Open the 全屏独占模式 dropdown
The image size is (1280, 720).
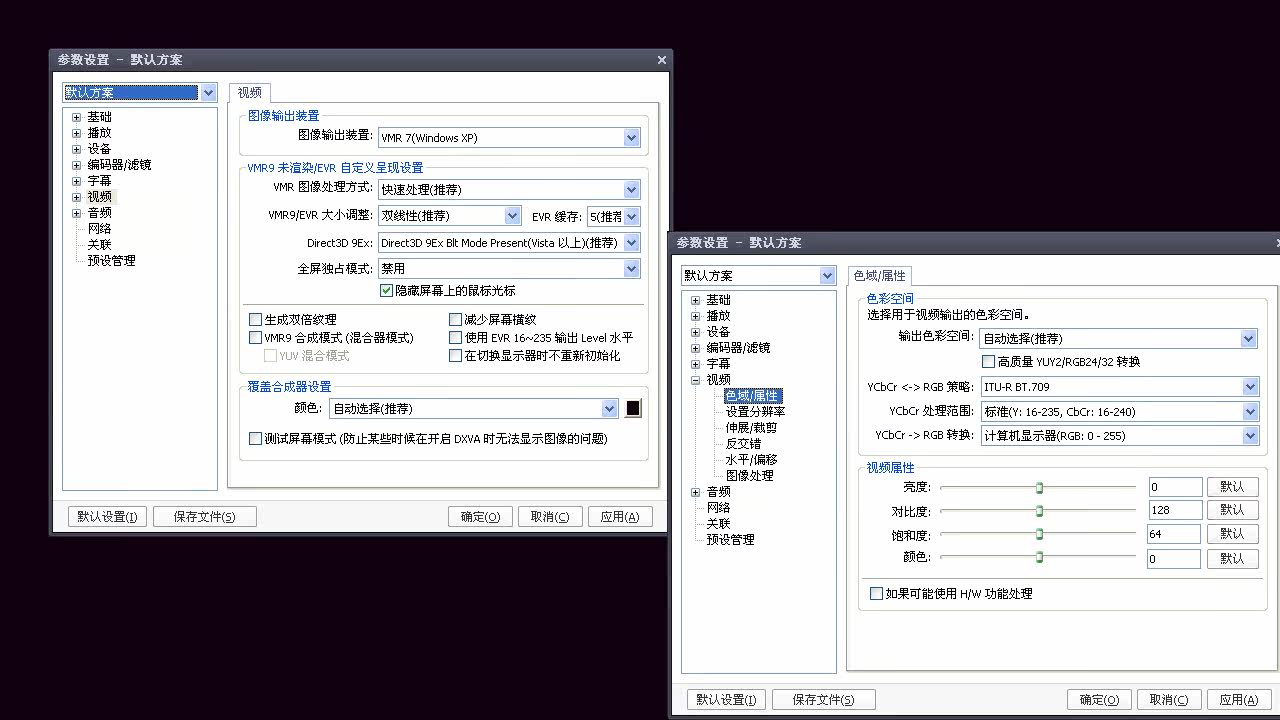(631, 268)
